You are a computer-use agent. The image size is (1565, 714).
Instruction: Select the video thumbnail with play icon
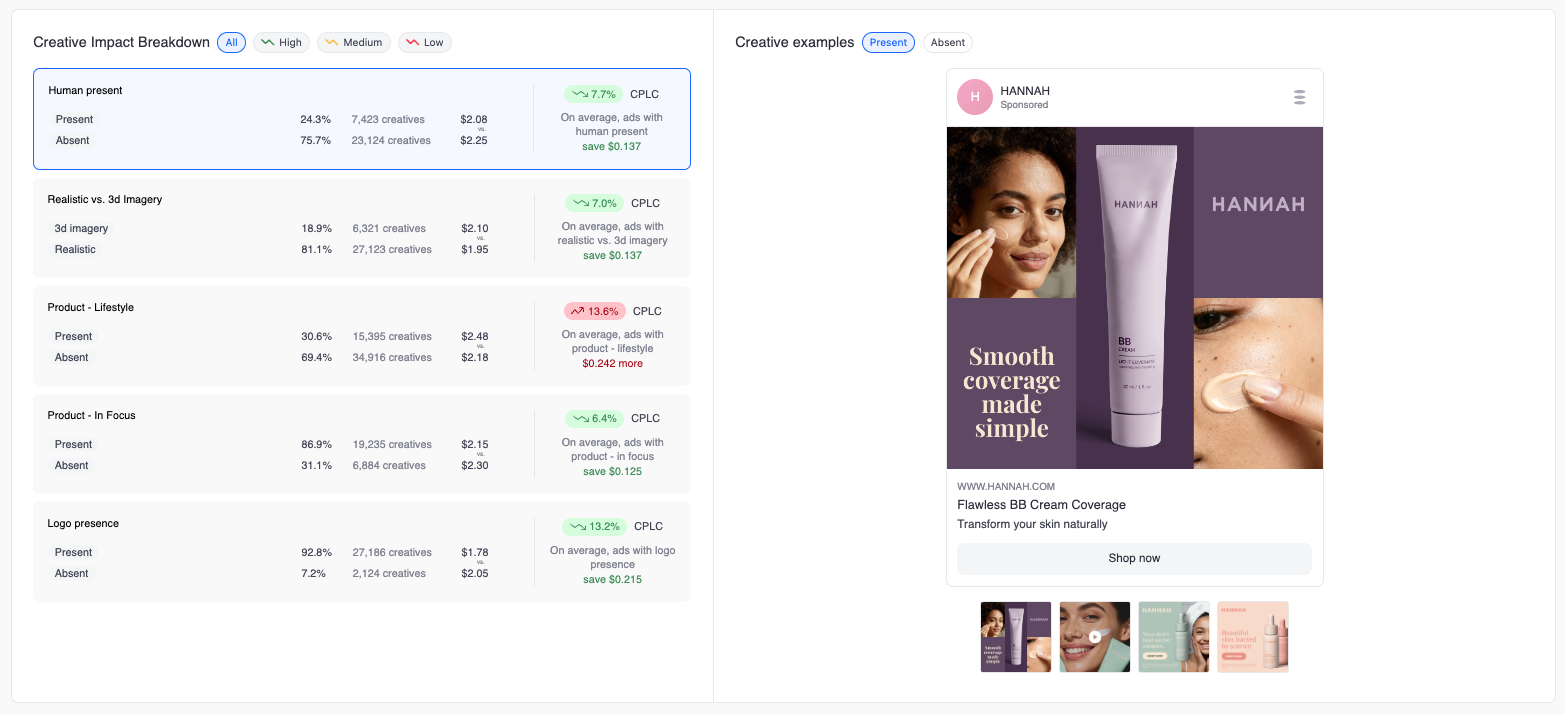pyautogui.click(x=1095, y=637)
